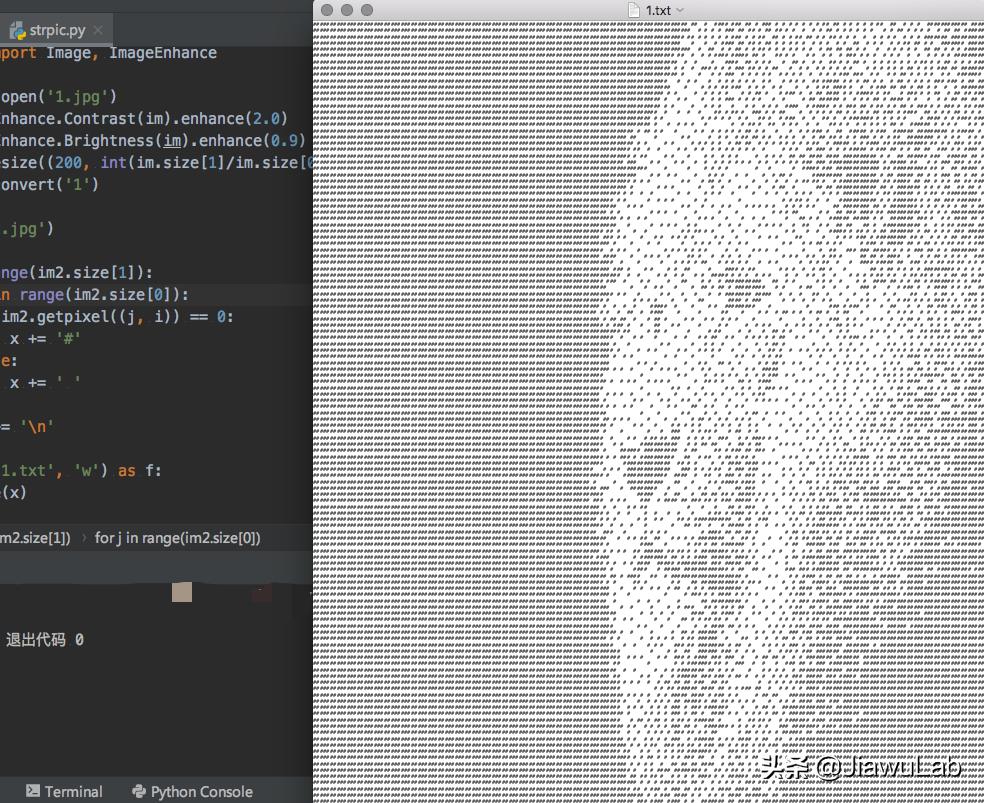Open the Python Console tool window
Screen dimensions: 984x803
[x=191, y=791]
